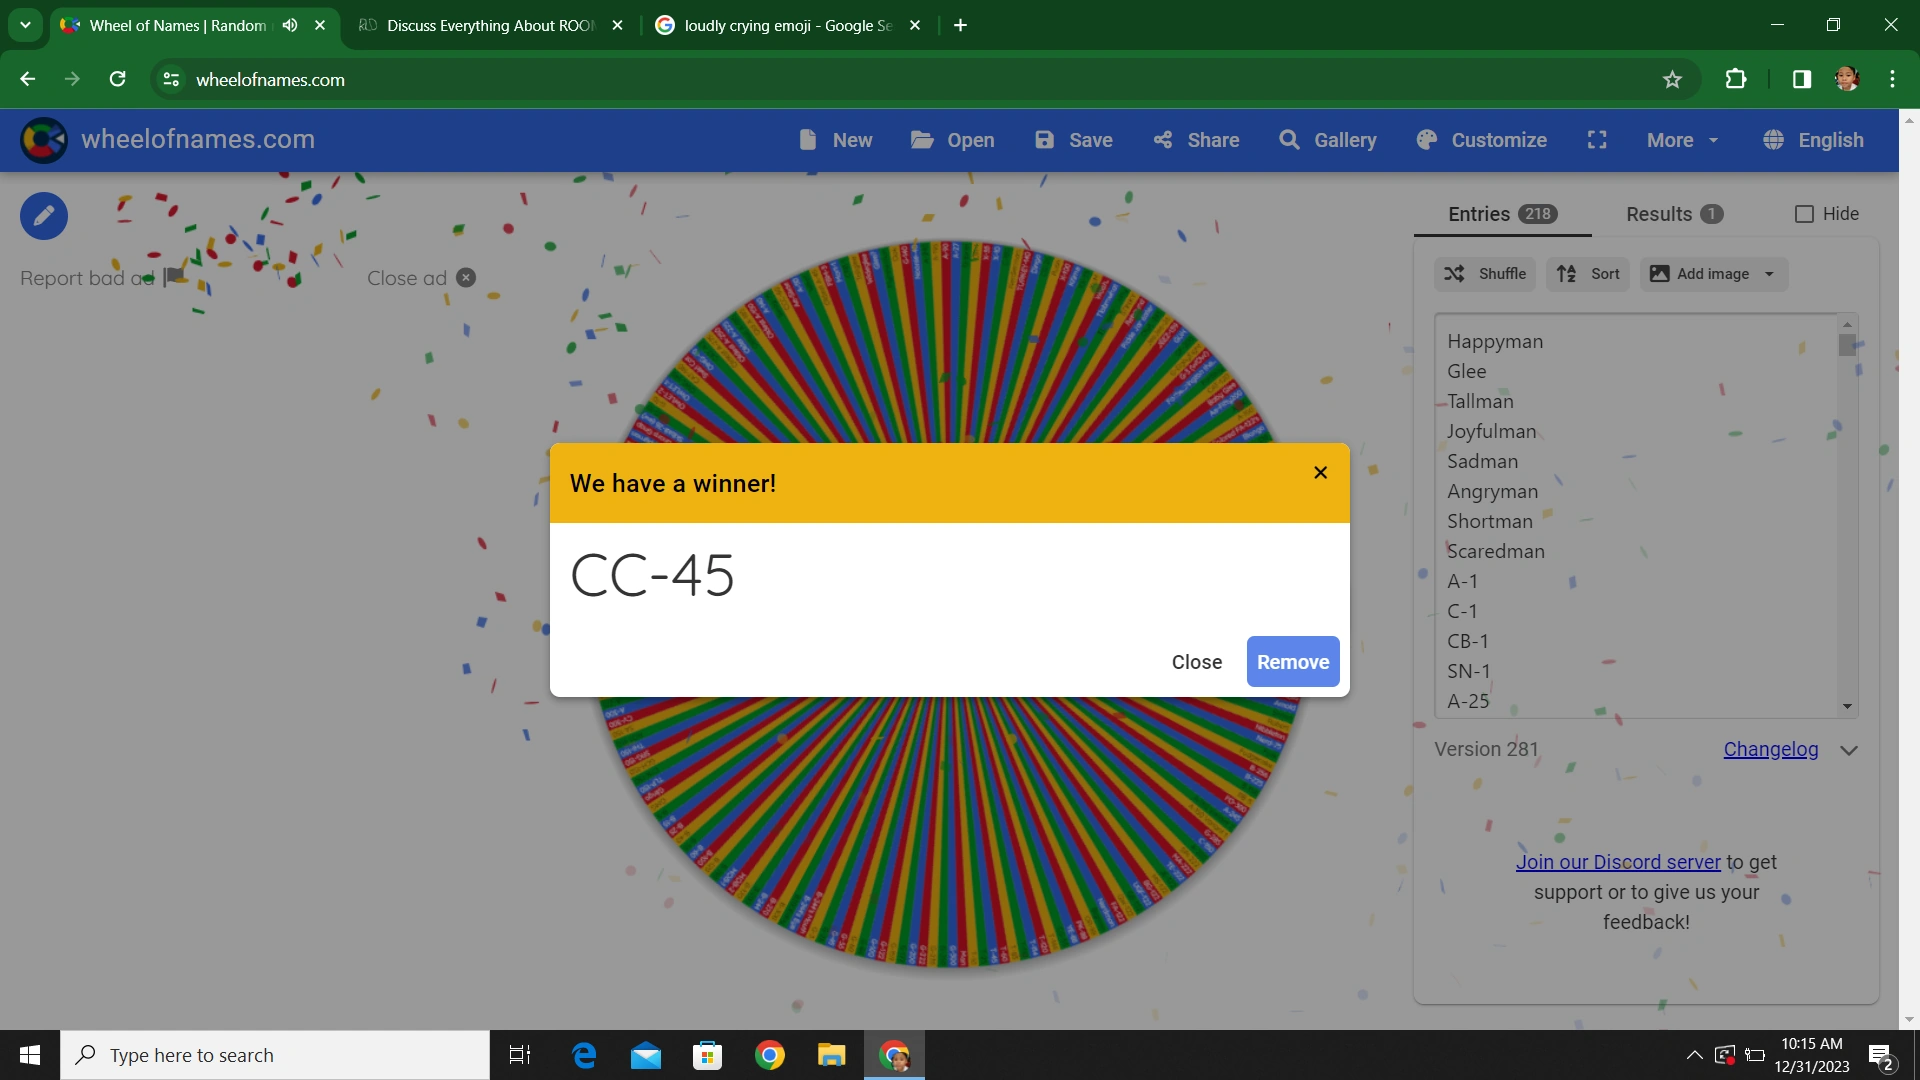Toggle the Hide checkbox

pyautogui.click(x=1804, y=214)
